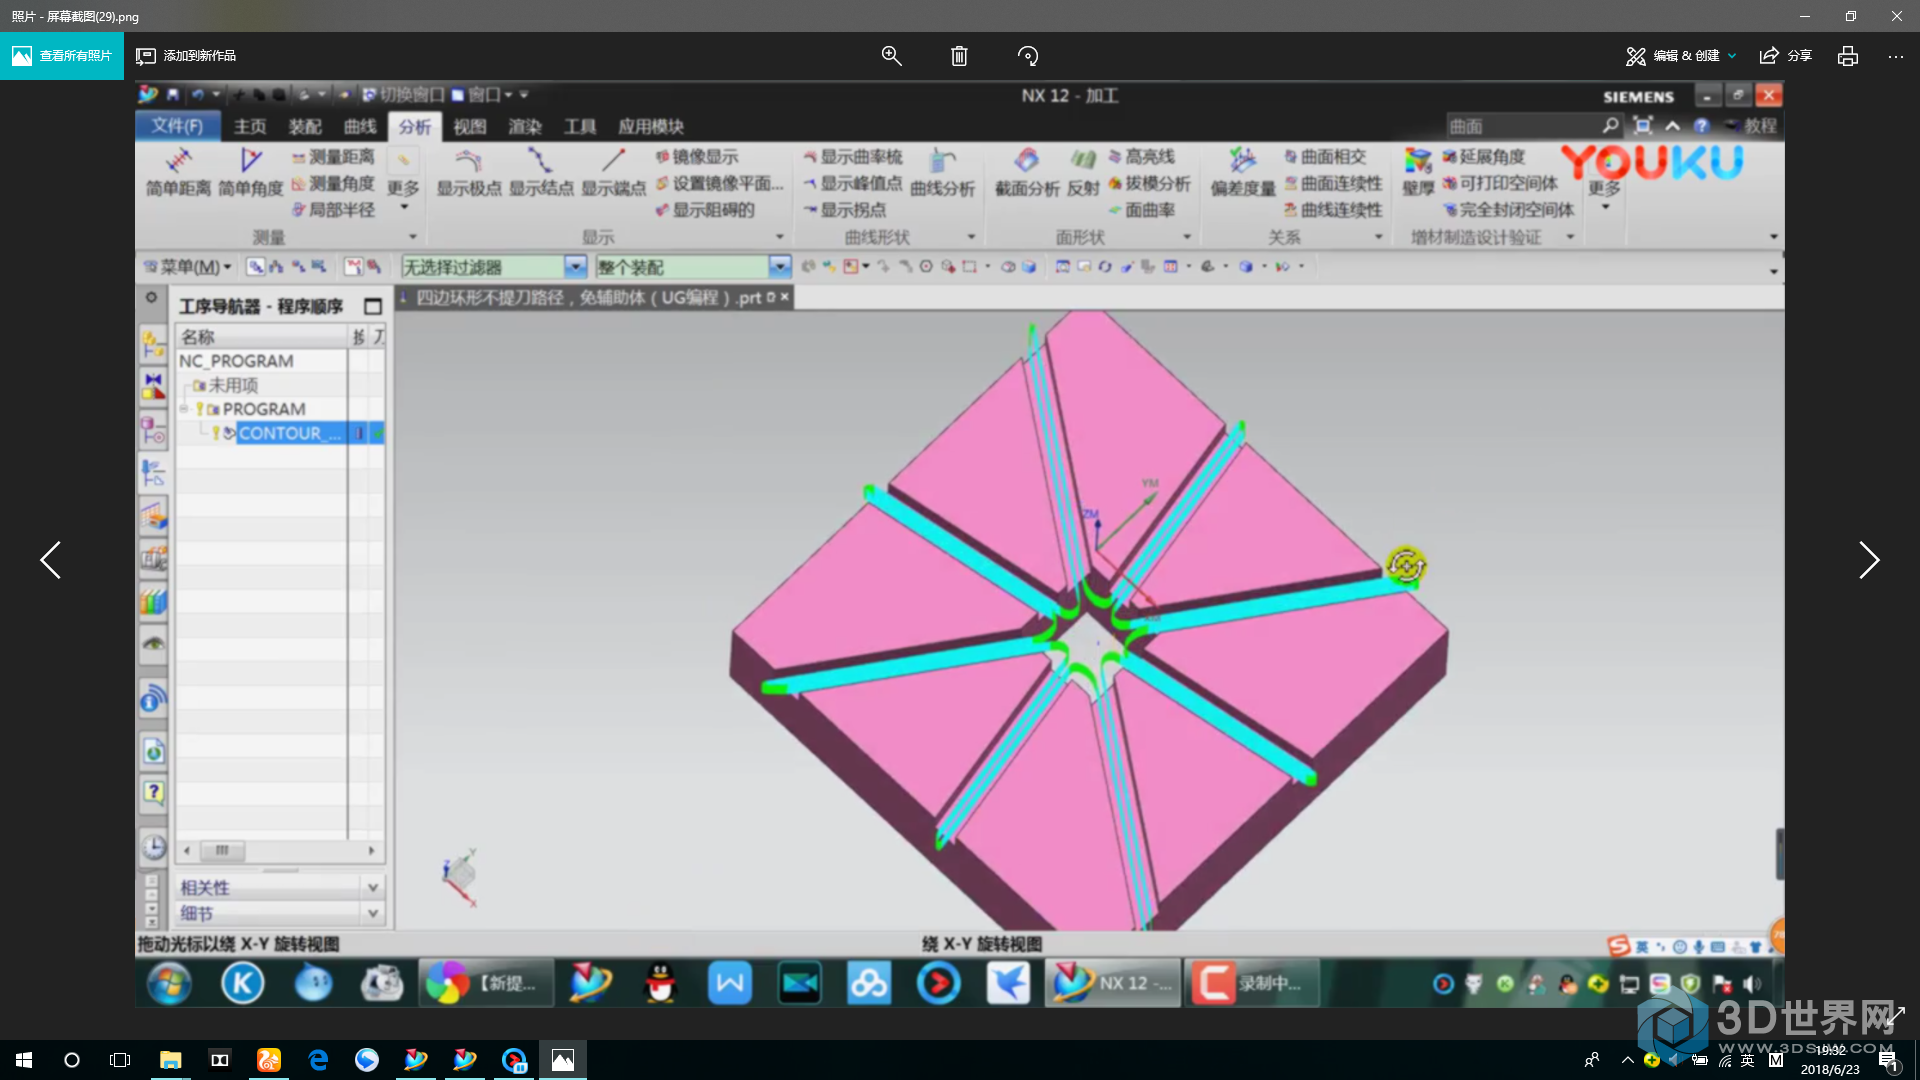Image resolution: width=1920 pixels, height=1080 pixels.
Task: Click 显示极点 show poles
Action: tap(469, 172)
